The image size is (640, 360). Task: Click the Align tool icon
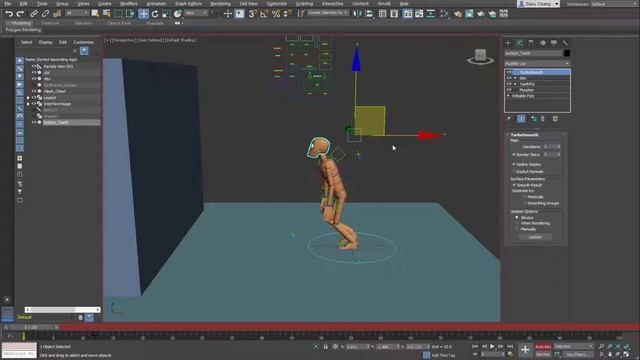[x=369, y=14]
